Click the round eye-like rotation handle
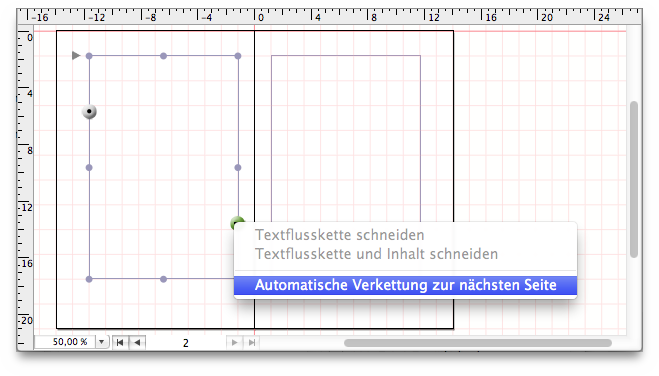659x376 pixels. click(x=89, y=112)
